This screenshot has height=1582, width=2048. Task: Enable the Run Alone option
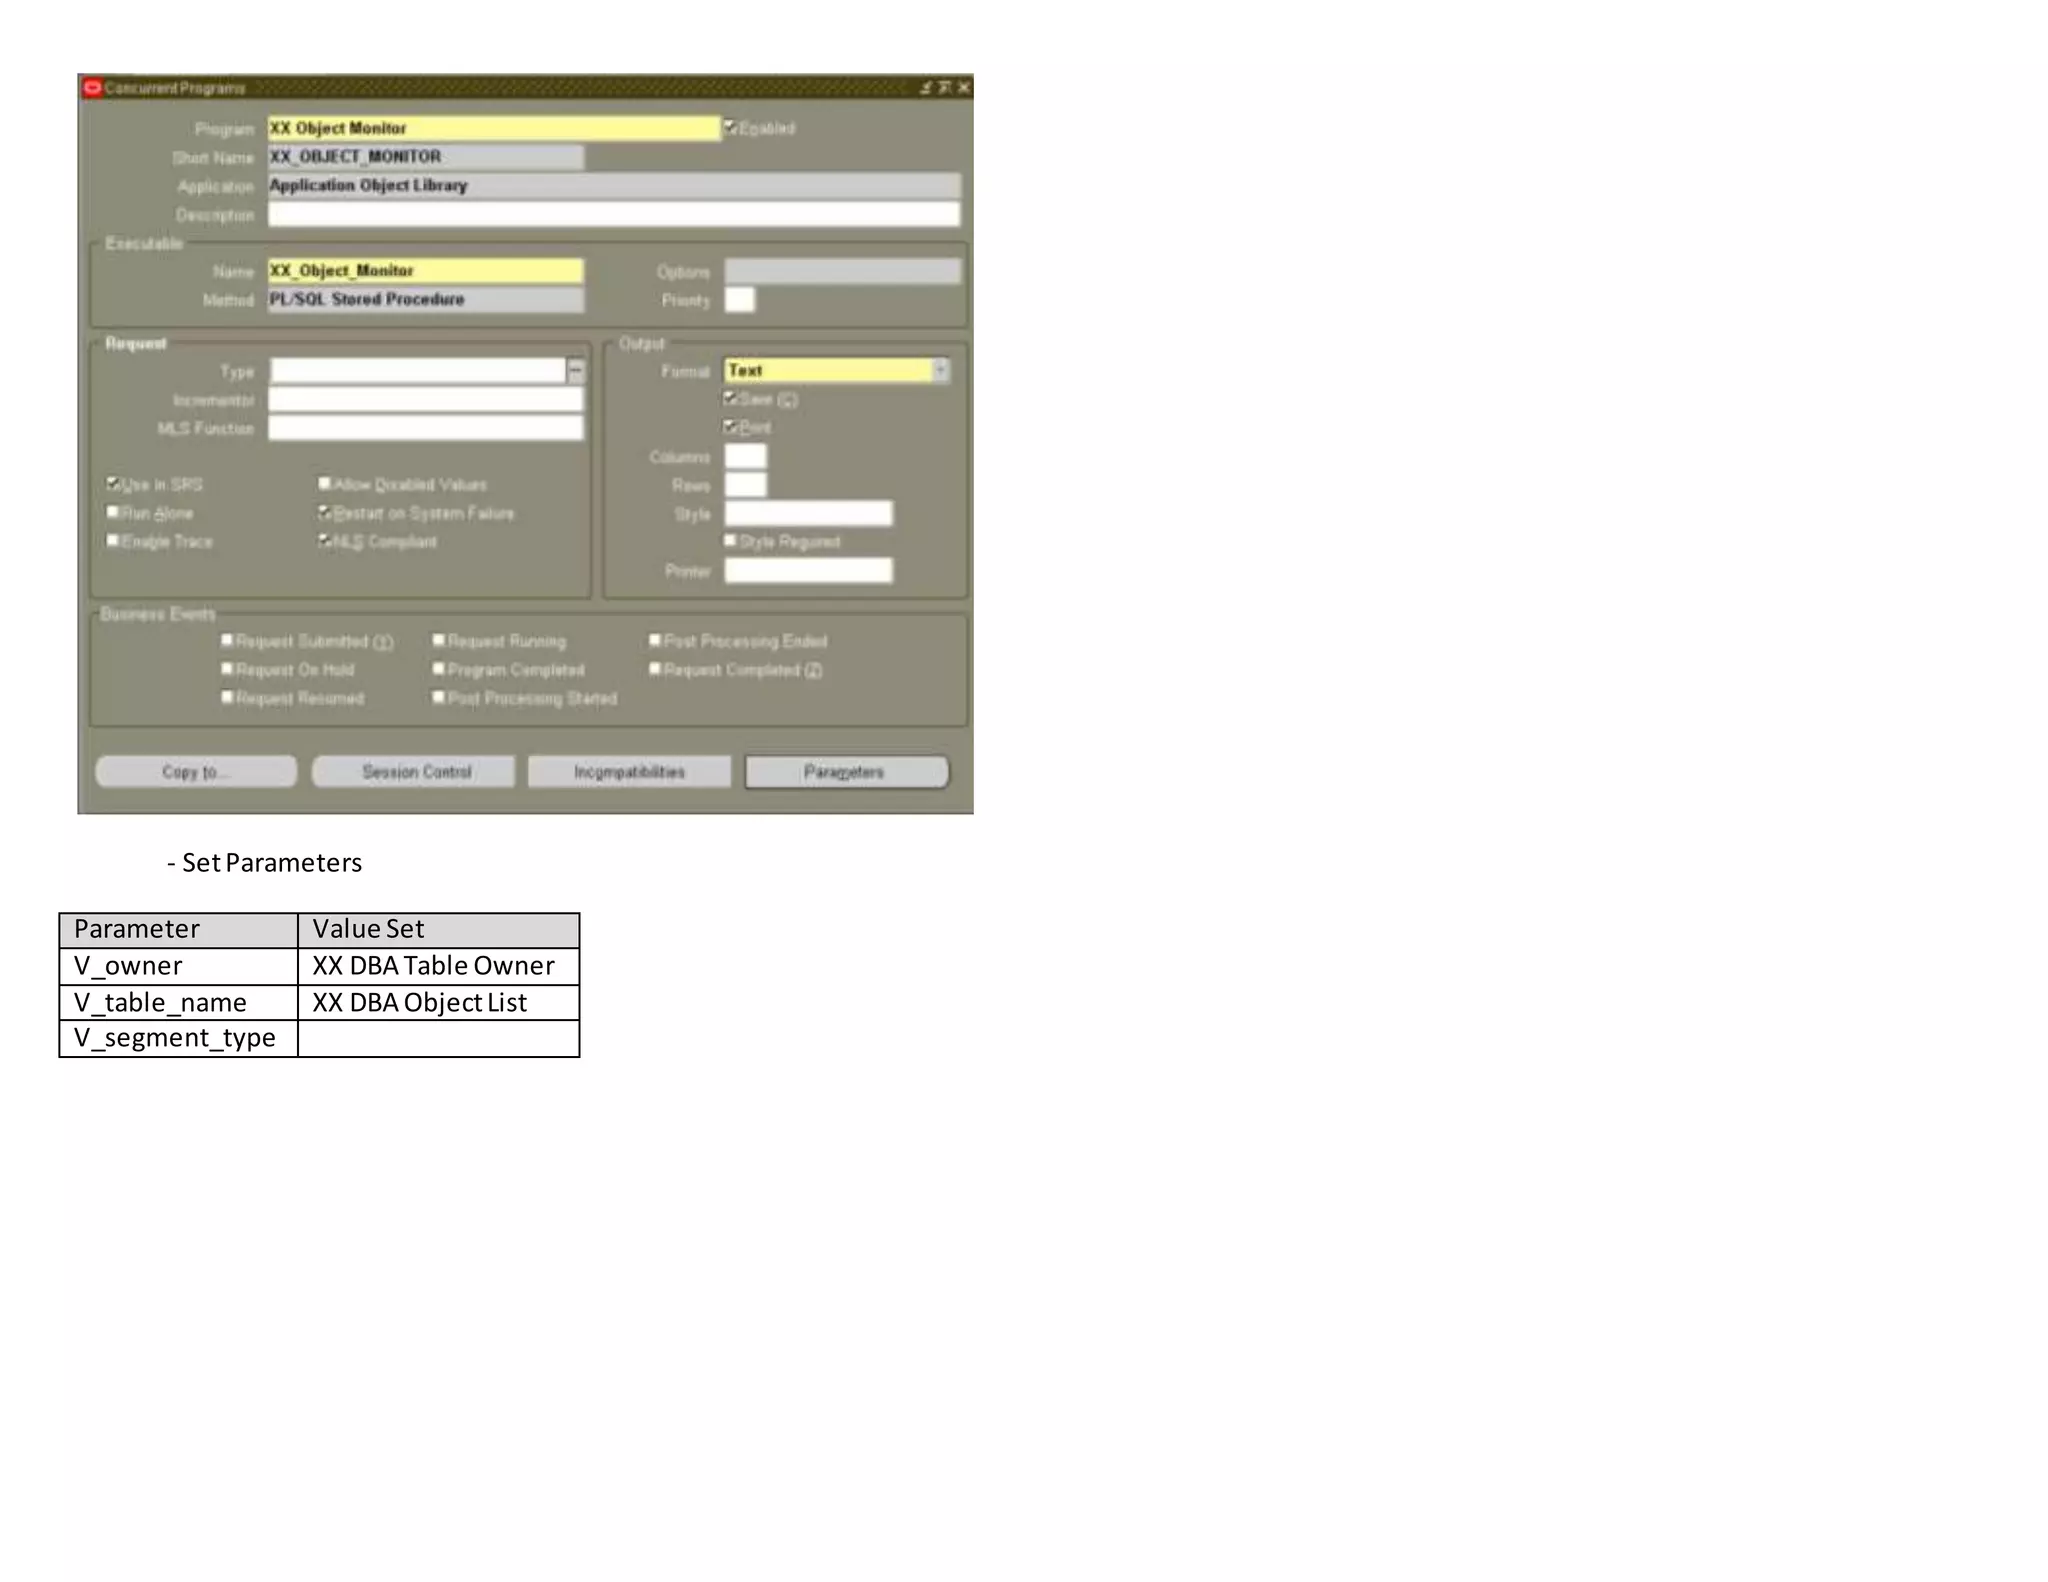coord(113,512)
